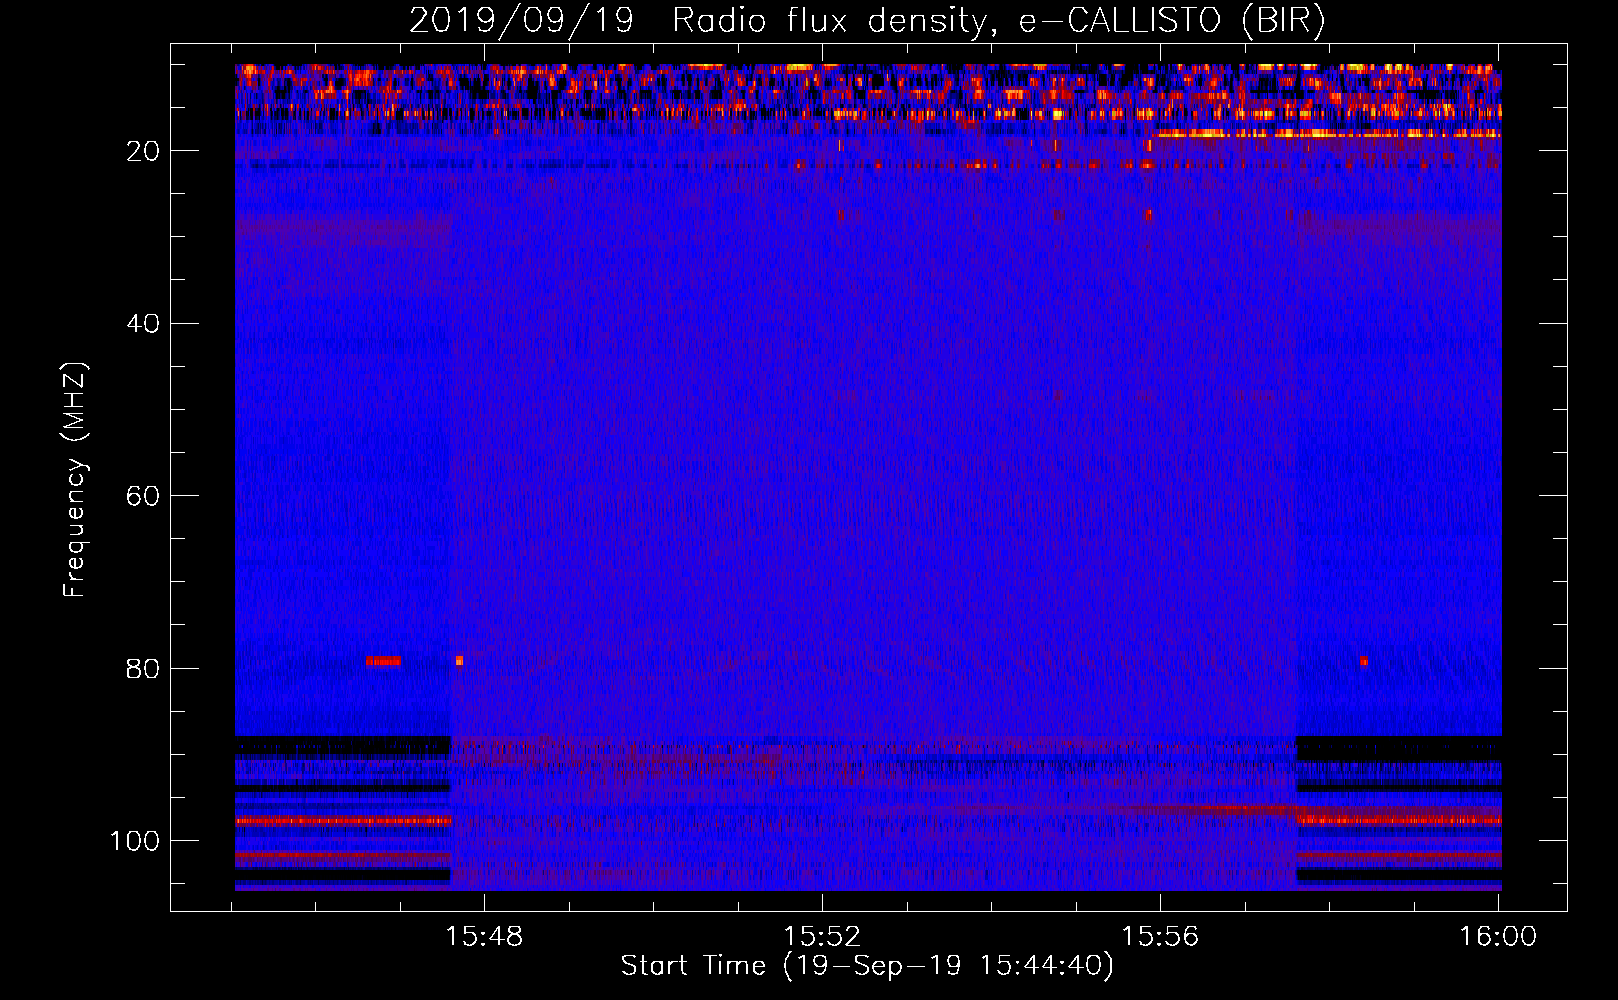Click the '15:52' time tick label

tap(822, 936)
